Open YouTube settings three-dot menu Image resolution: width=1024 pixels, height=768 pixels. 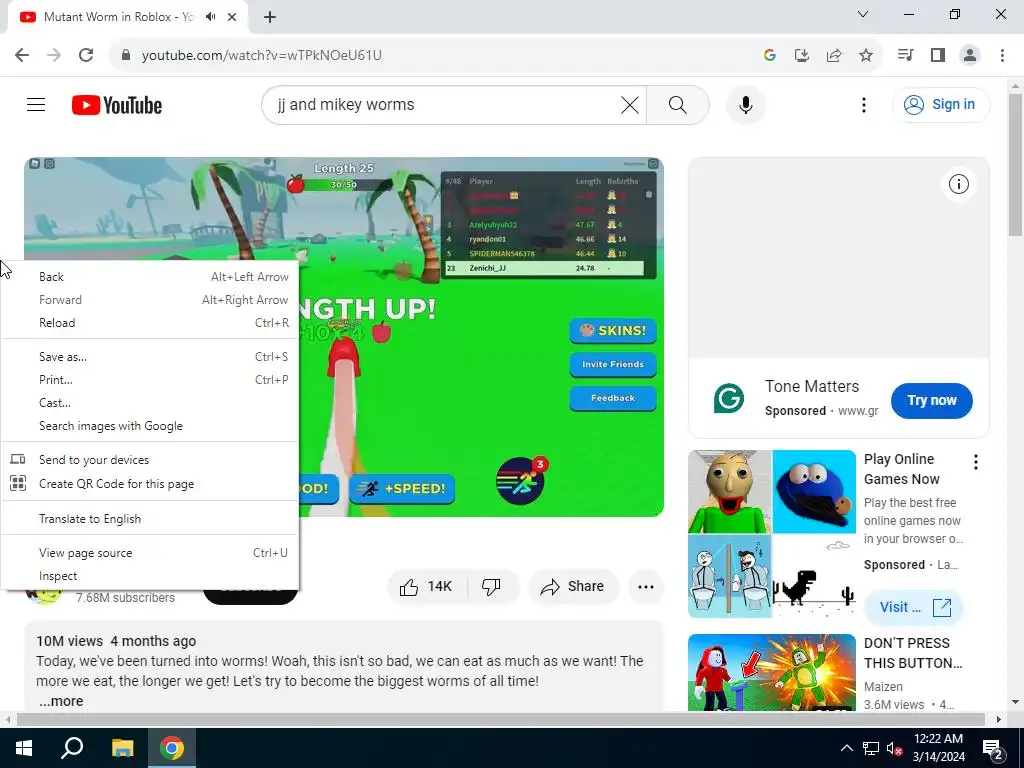click(x=864, y=105)
